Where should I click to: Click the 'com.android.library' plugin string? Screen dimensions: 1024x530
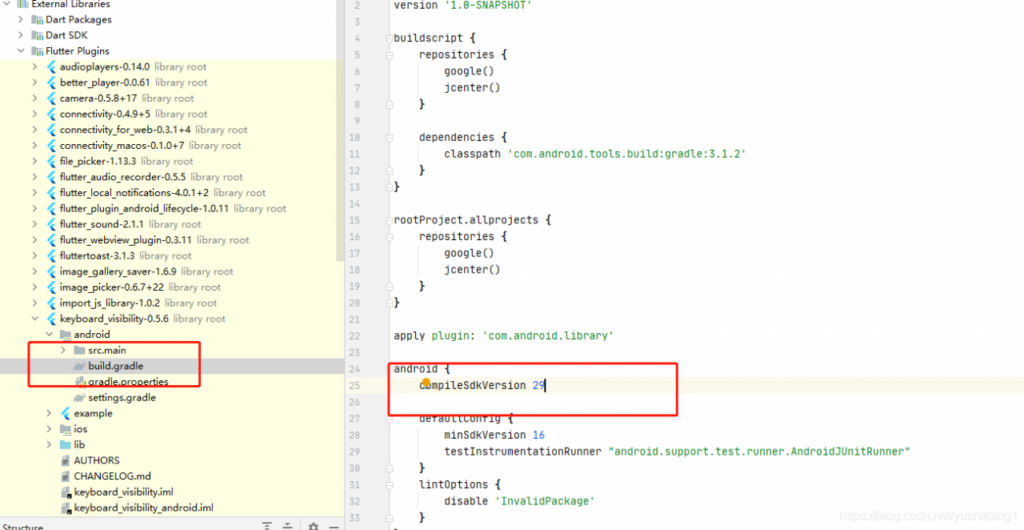click(x=547, y=336)
